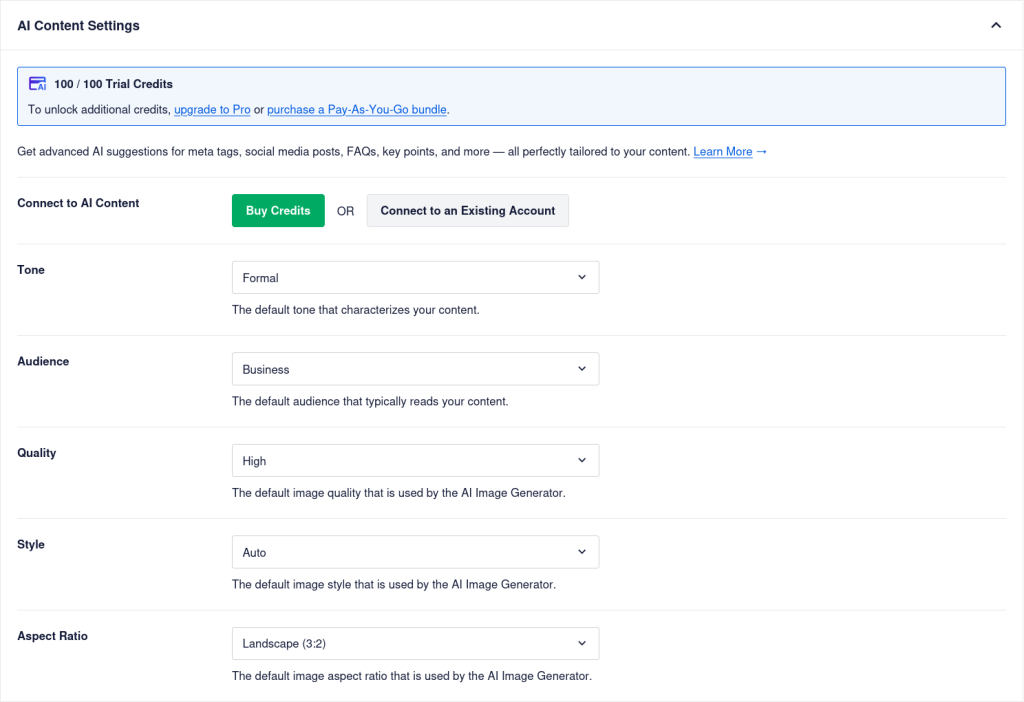Click the Tone field label

(x=31, y=270)
